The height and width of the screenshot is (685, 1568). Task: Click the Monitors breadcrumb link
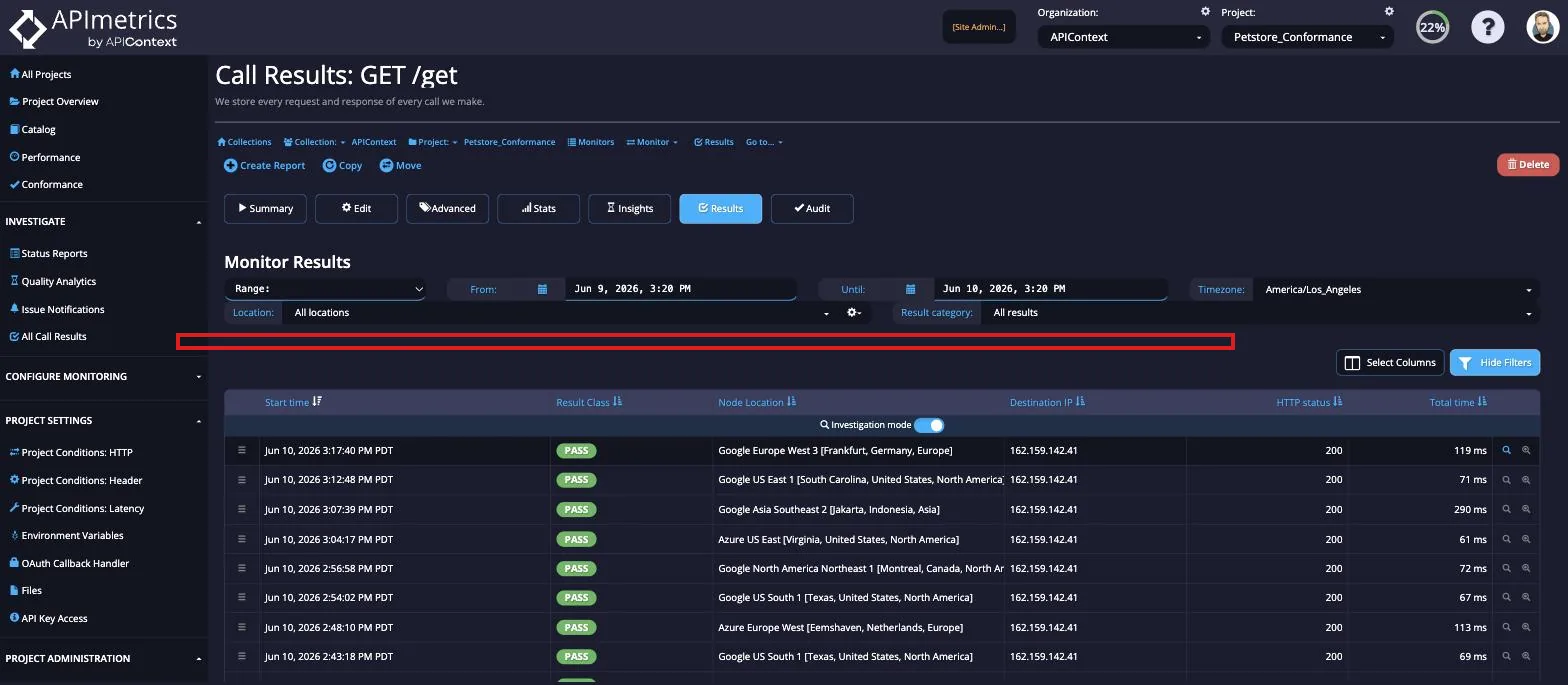(591, 142)
